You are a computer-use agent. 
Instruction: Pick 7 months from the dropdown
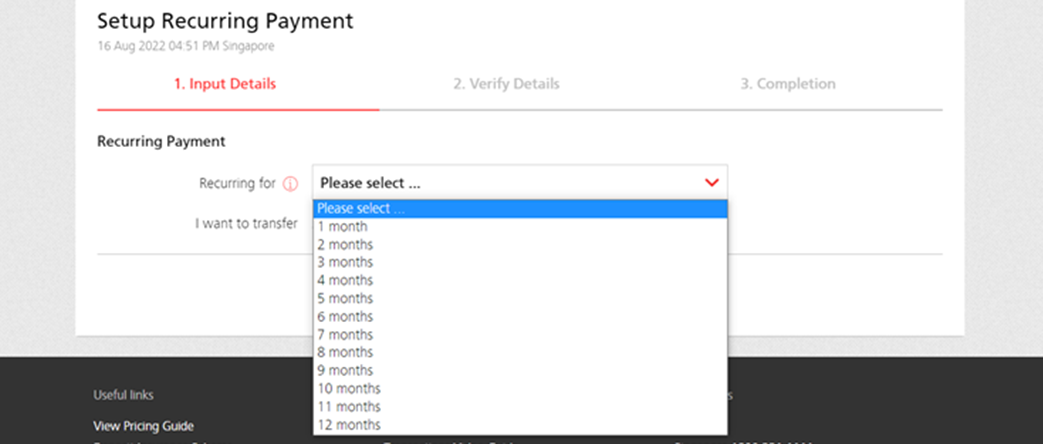coord(345,334)
